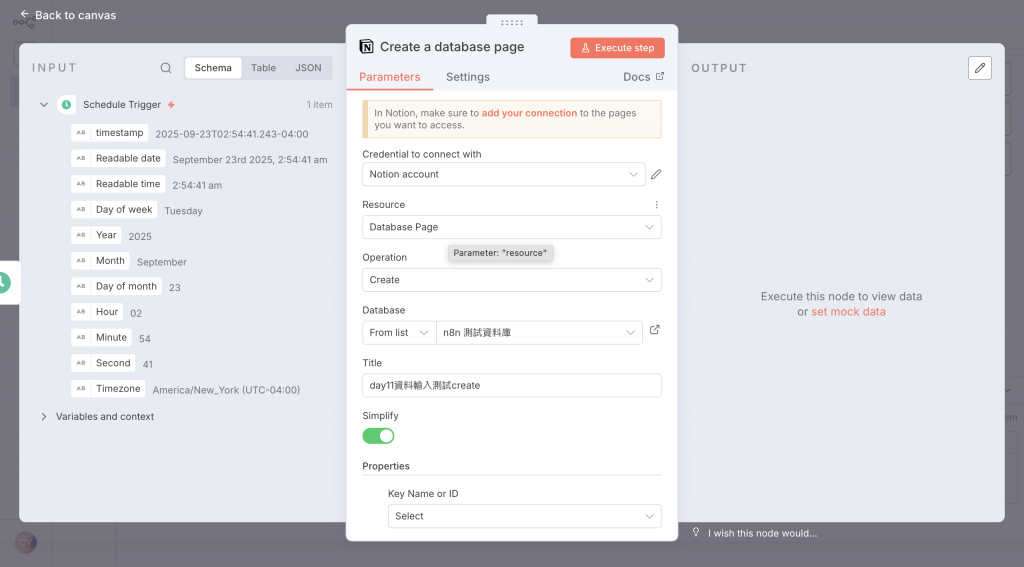The image size is (1024, 567).
Task: Open the Key Name or ID Select dropdown
Action: [524, 516]
